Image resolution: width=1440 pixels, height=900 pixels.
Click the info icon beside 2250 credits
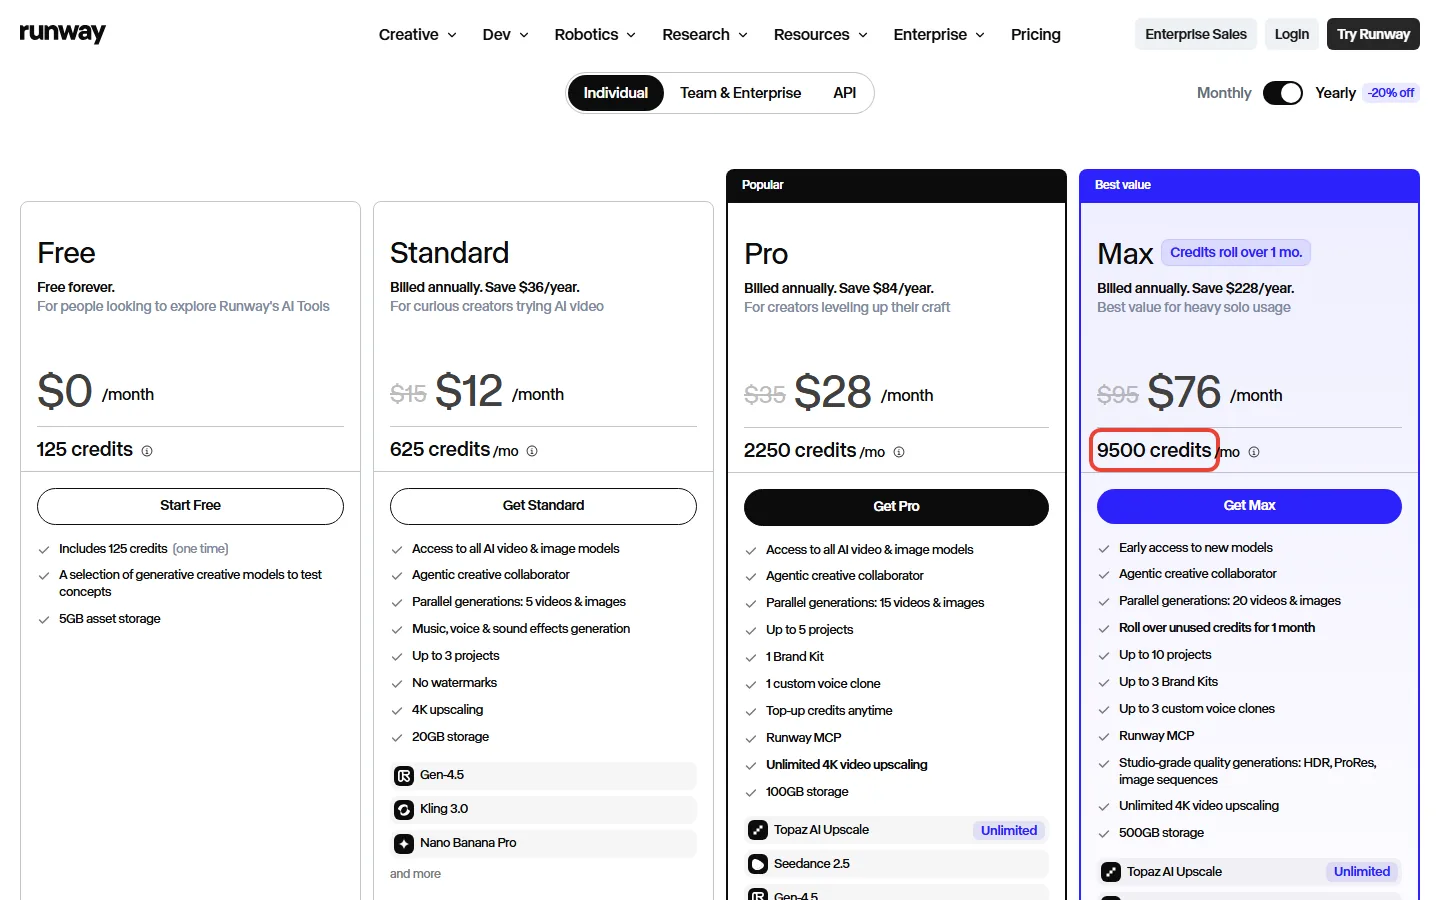[x=899, y=452]
